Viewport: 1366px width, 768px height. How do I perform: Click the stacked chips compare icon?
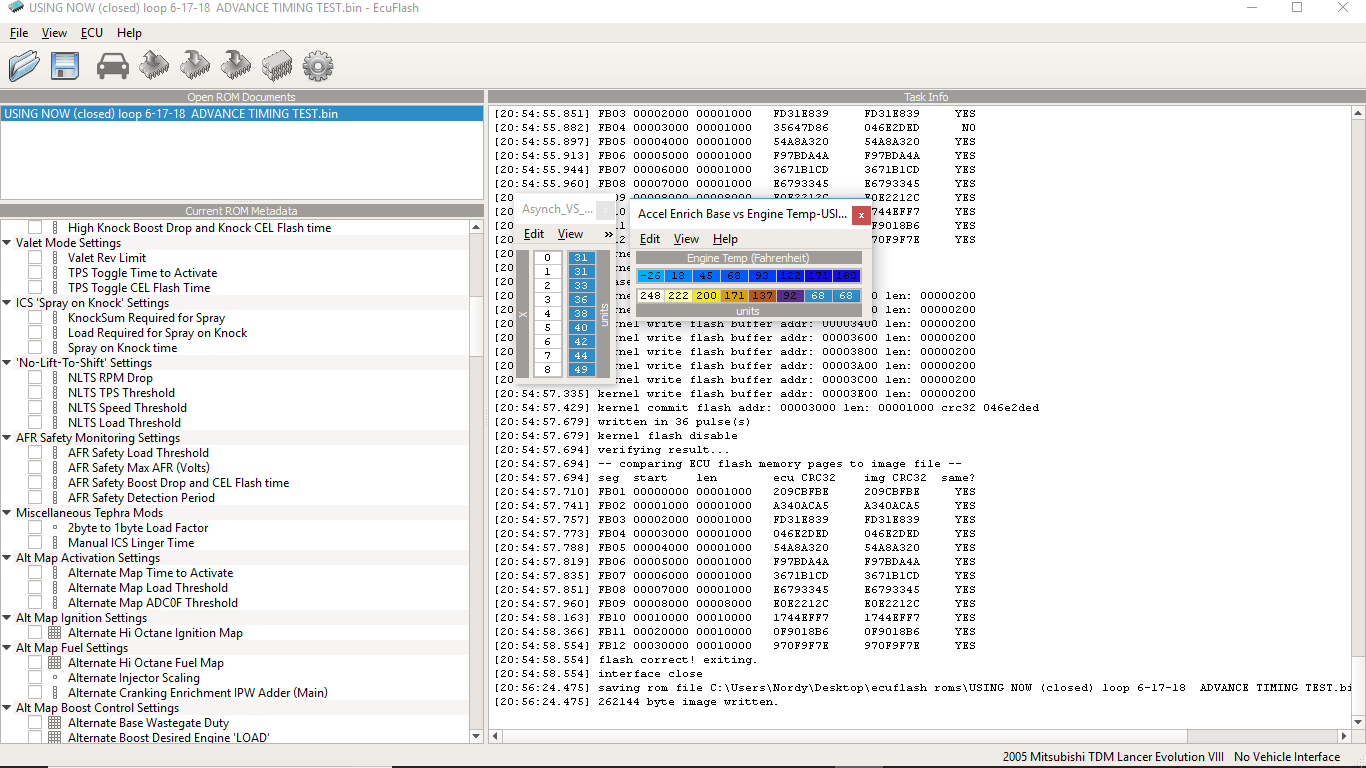pyautogui.click(x=277, y=66)
